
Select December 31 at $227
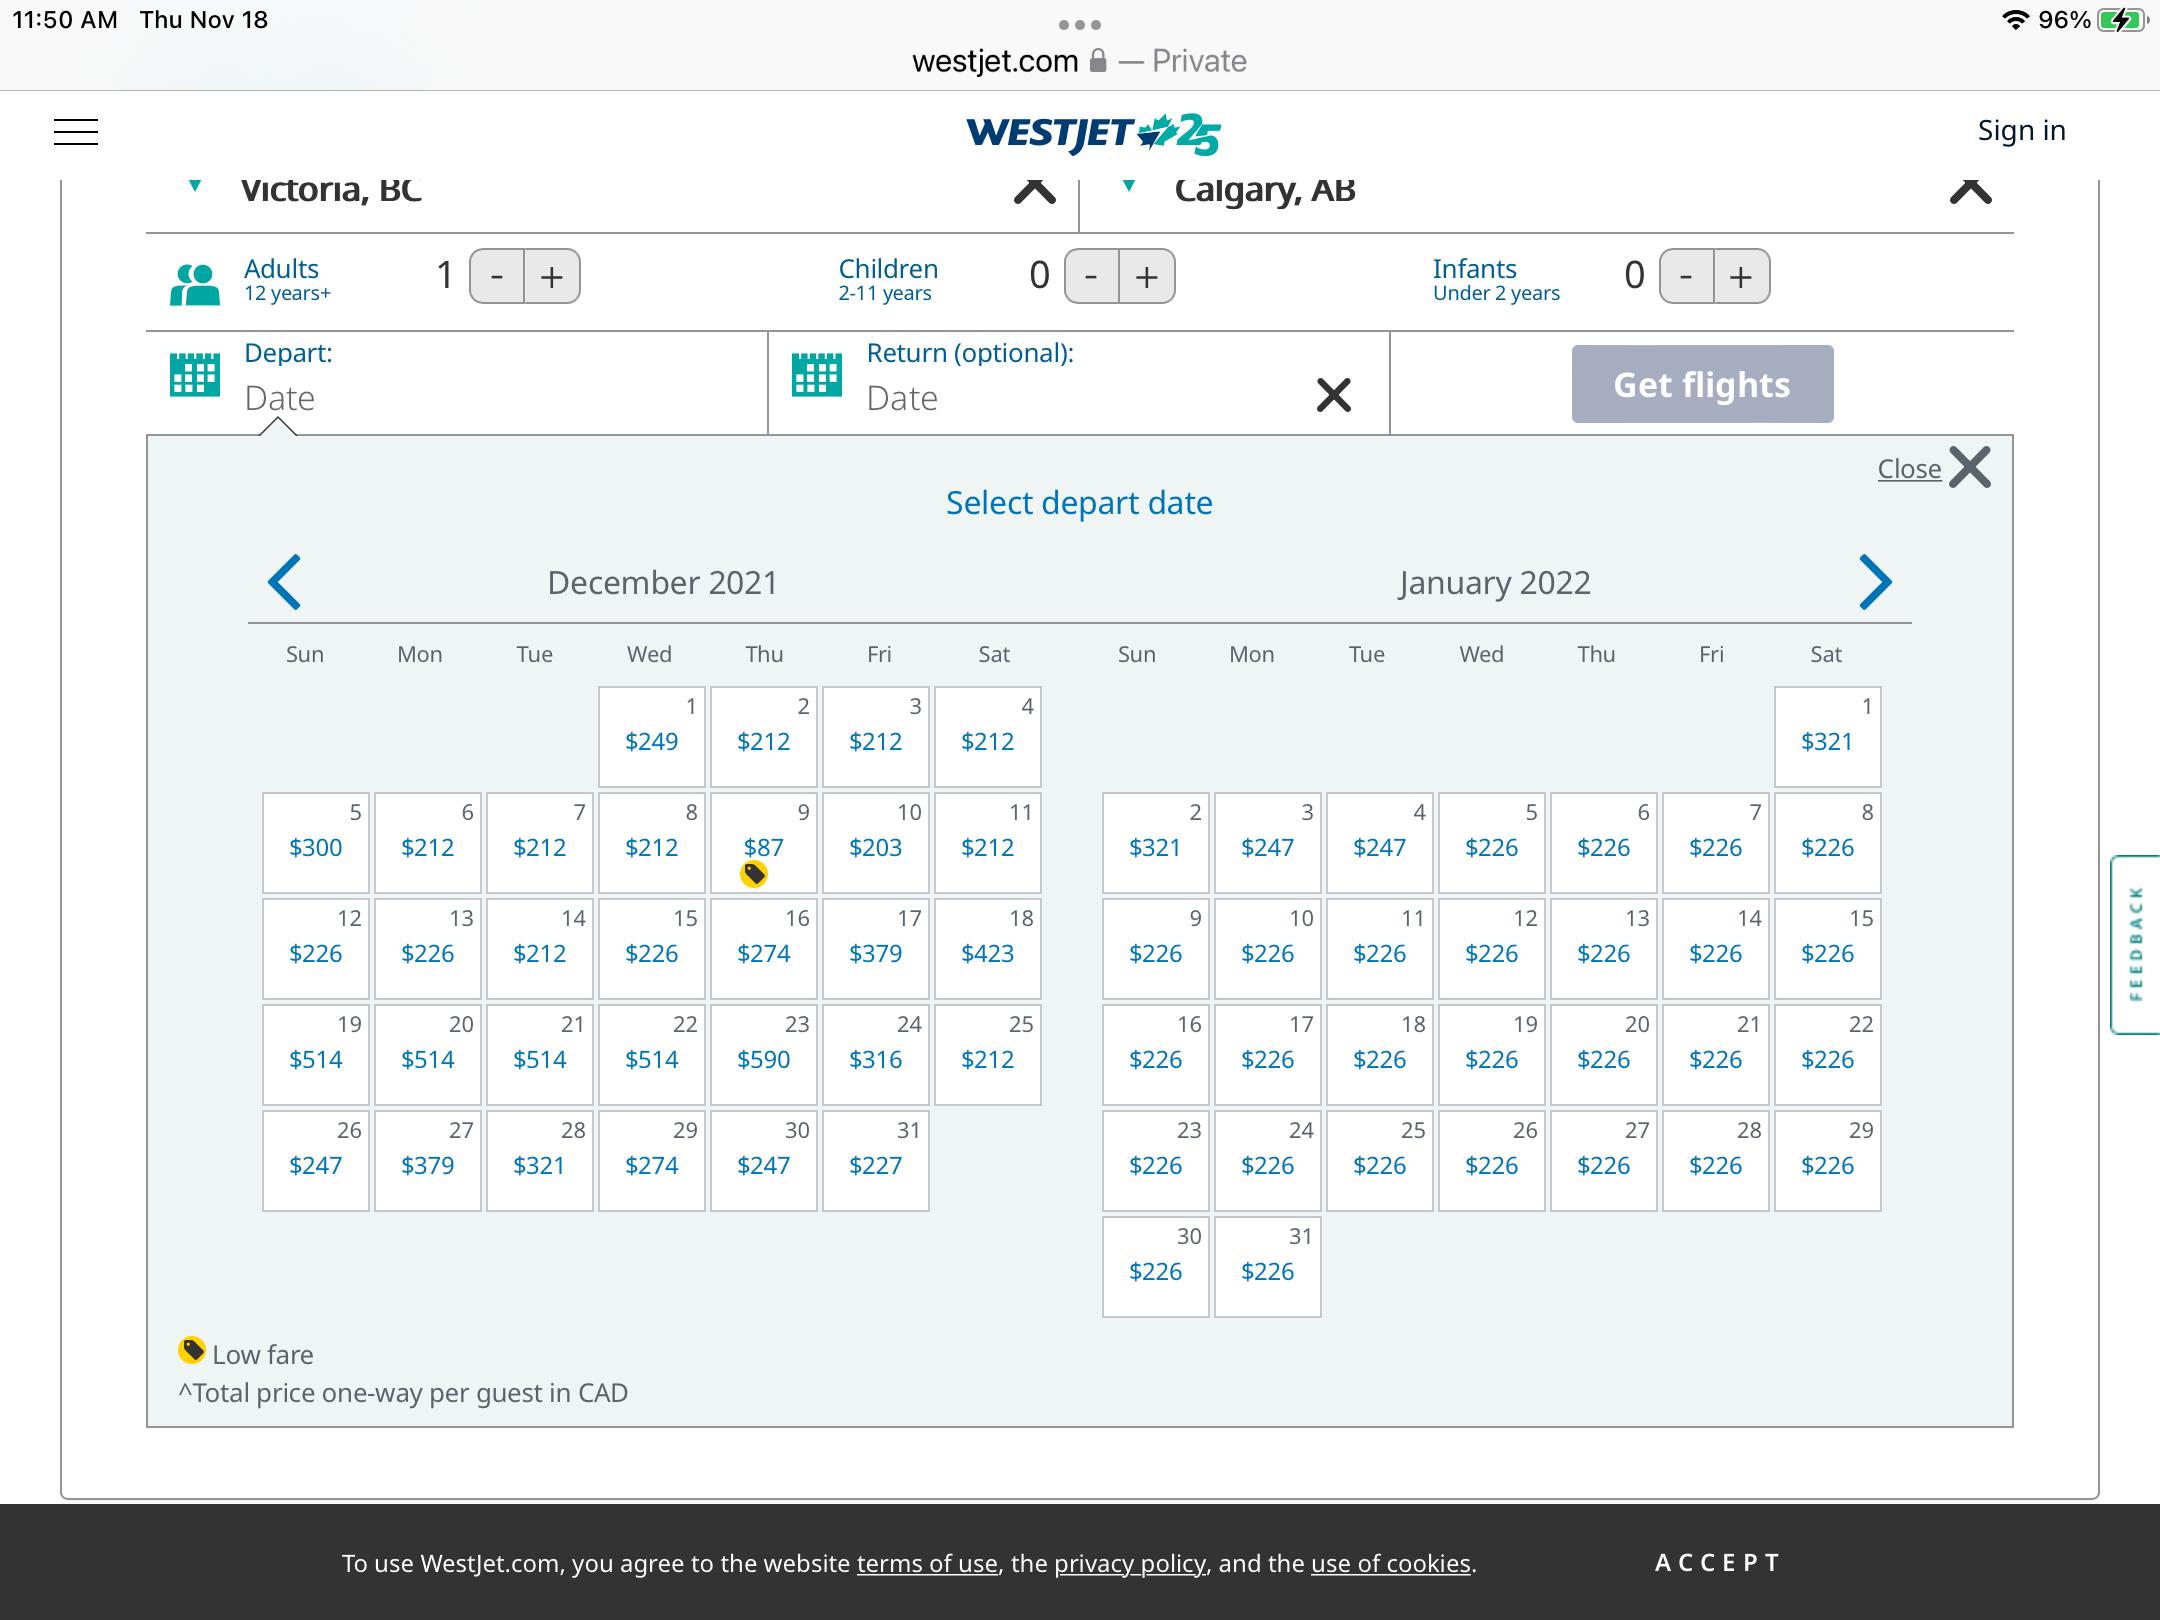[x=876, y=1161]
